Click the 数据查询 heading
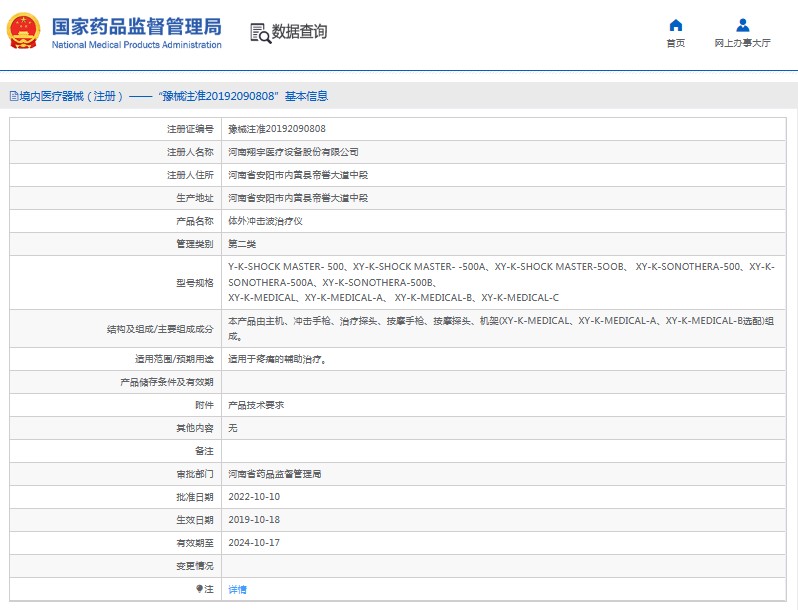This screenshot has height=610, width=798. pos(299,32)
